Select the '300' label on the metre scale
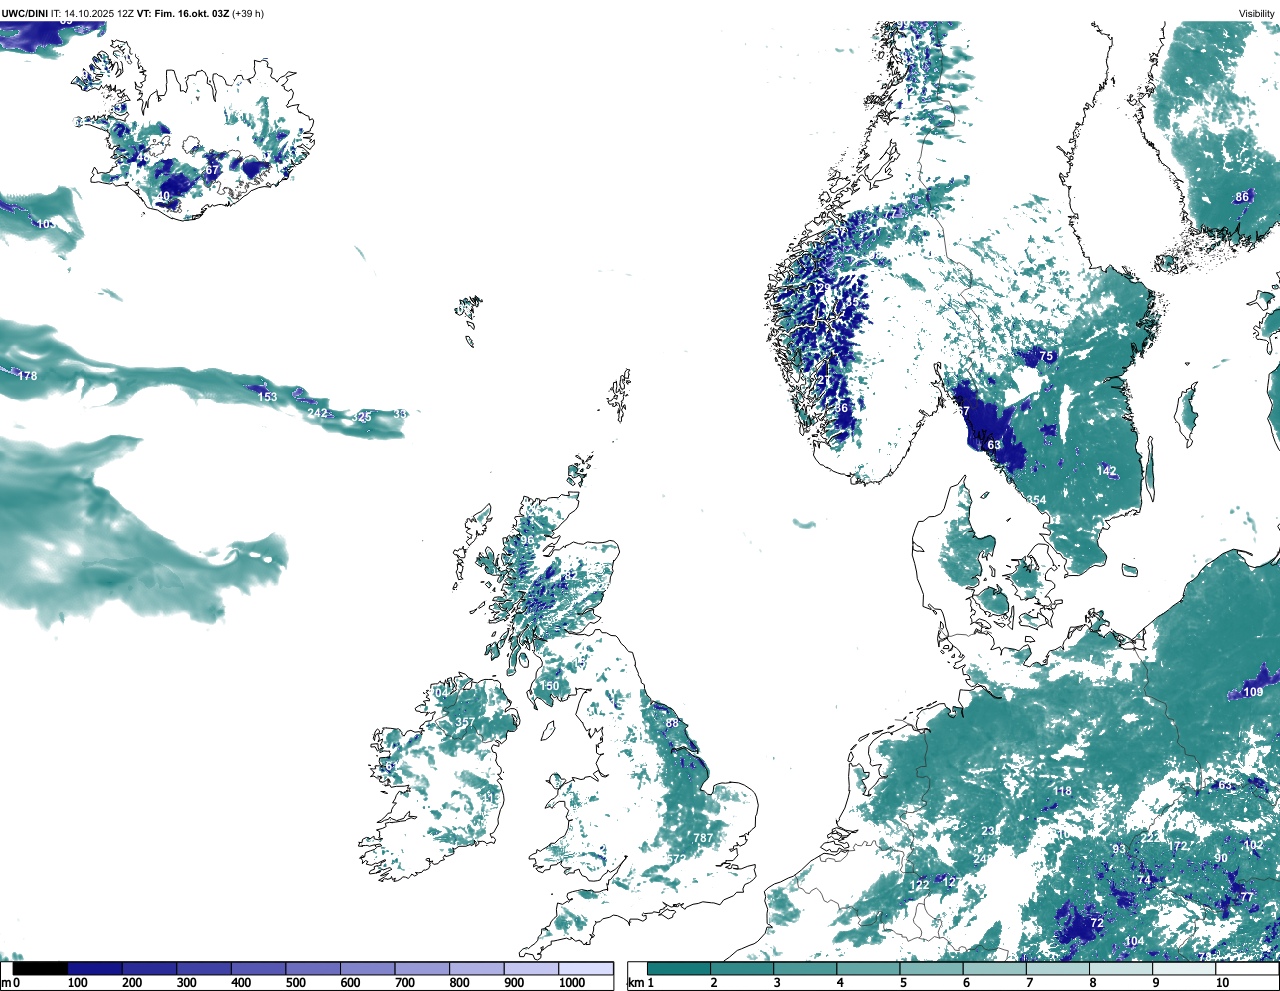This screenshot has height=991, width=1280. [x=186, y=983]
